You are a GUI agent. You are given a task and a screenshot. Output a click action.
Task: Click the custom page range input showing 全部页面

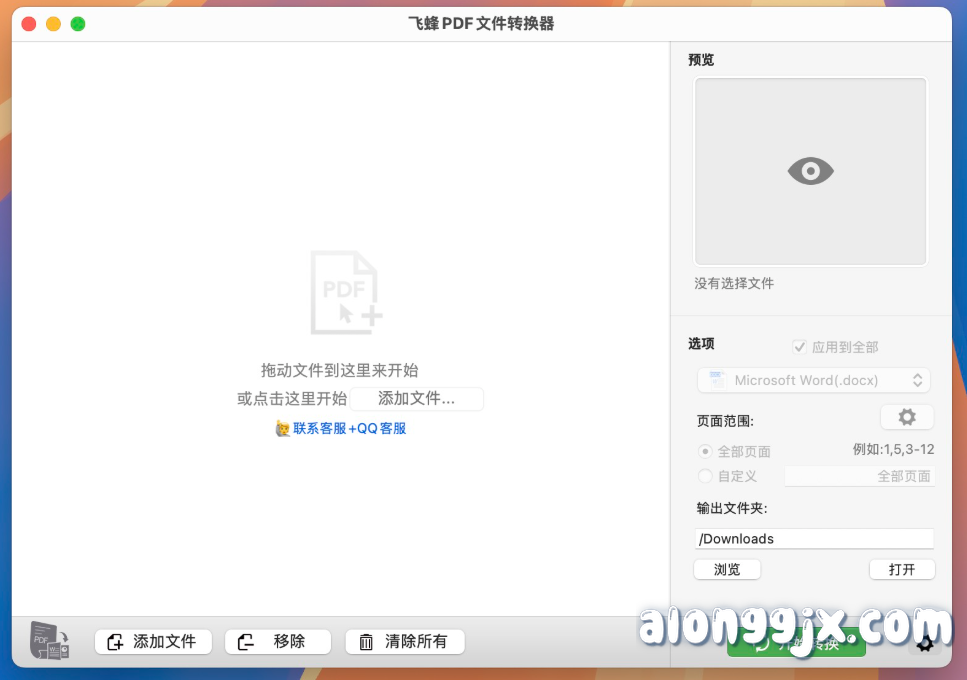click(860, 476)
